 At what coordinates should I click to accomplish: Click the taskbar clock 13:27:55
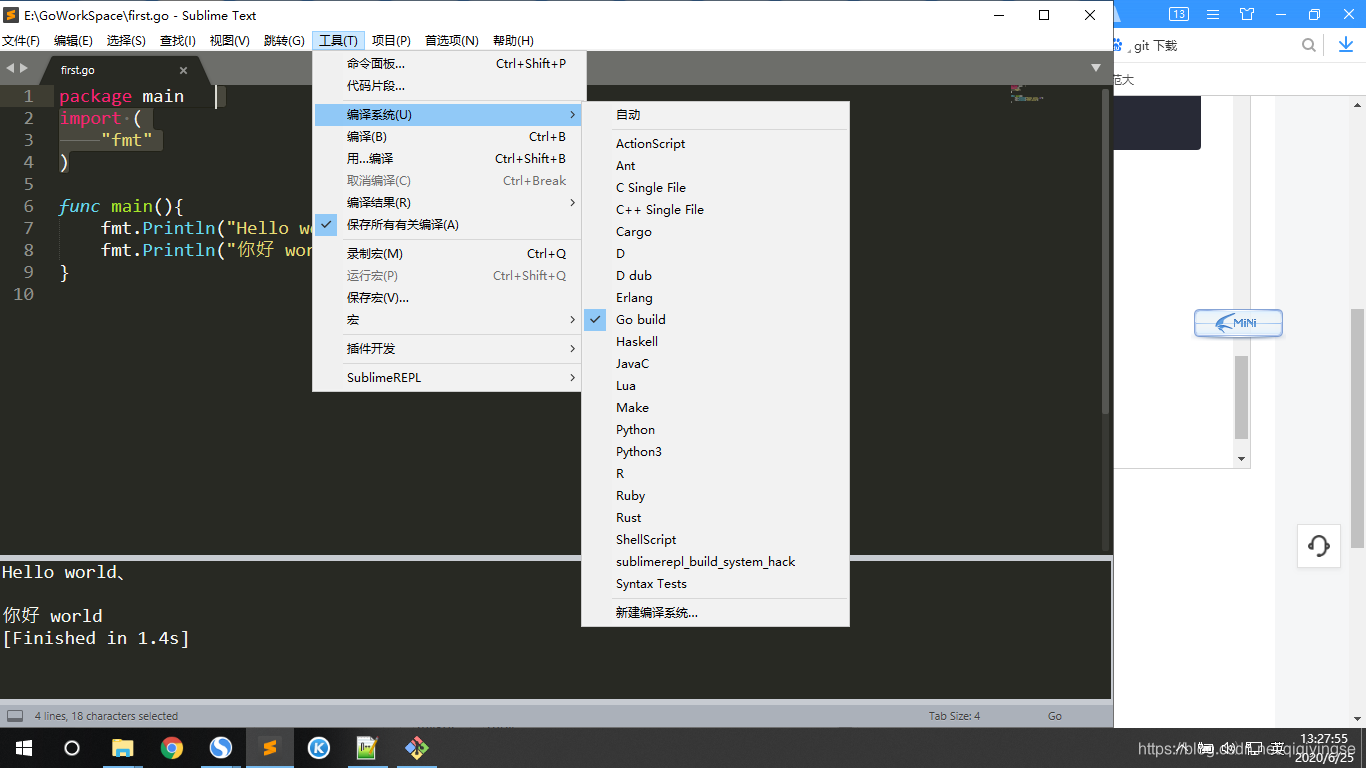(1324, 739)
